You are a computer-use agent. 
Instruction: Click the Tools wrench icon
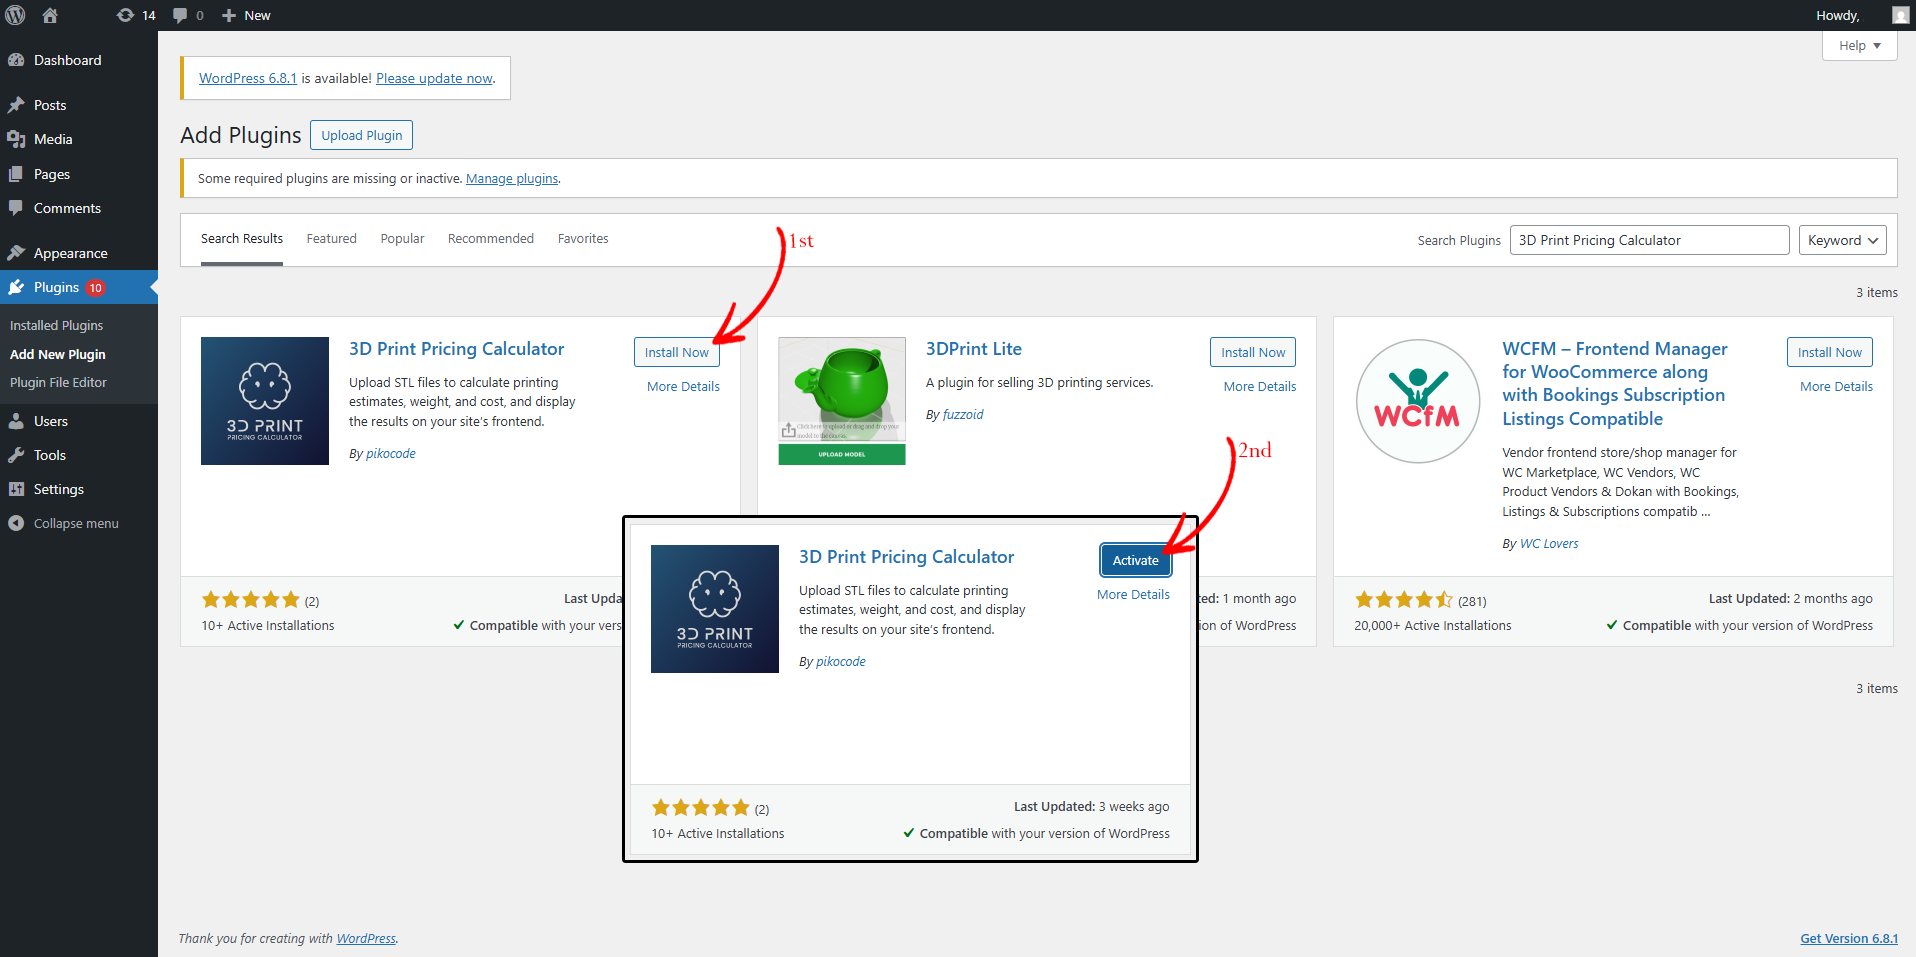[16, 455]
